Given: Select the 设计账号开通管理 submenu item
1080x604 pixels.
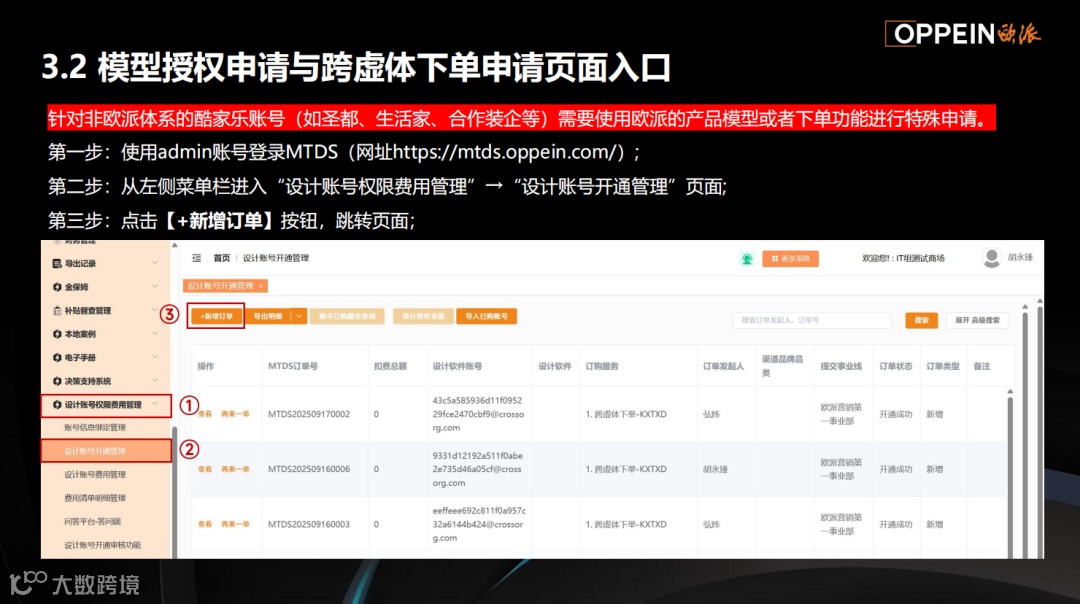Looking at the screenshot, I should click(106, 451).
